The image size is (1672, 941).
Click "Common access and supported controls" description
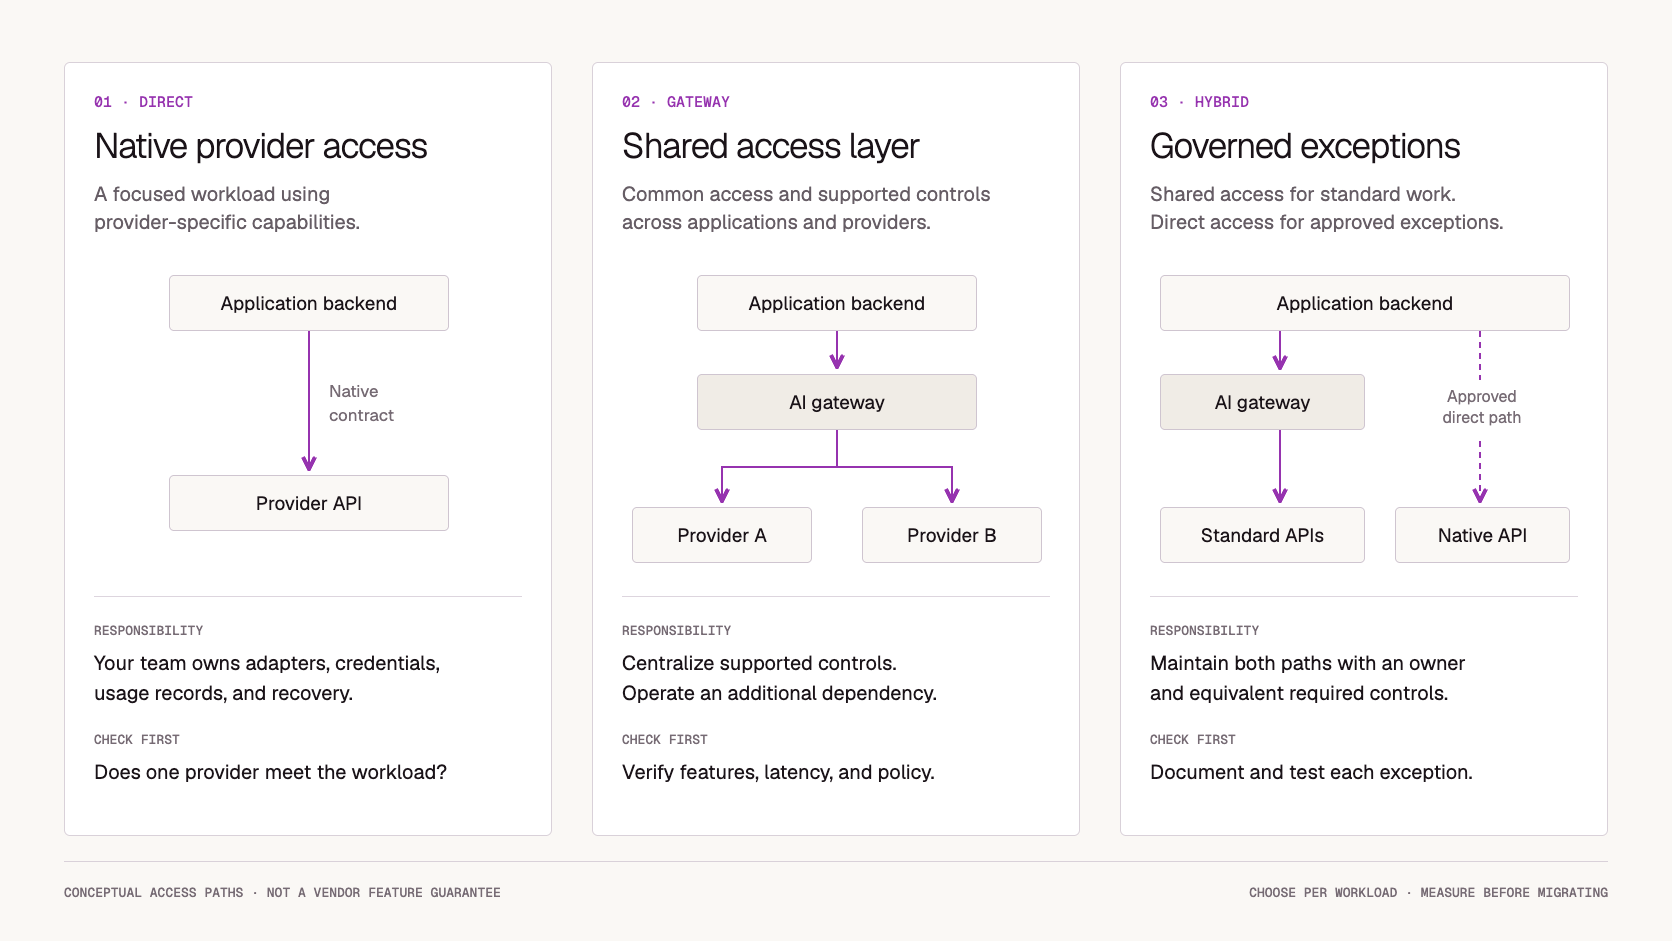pos(806,194)
